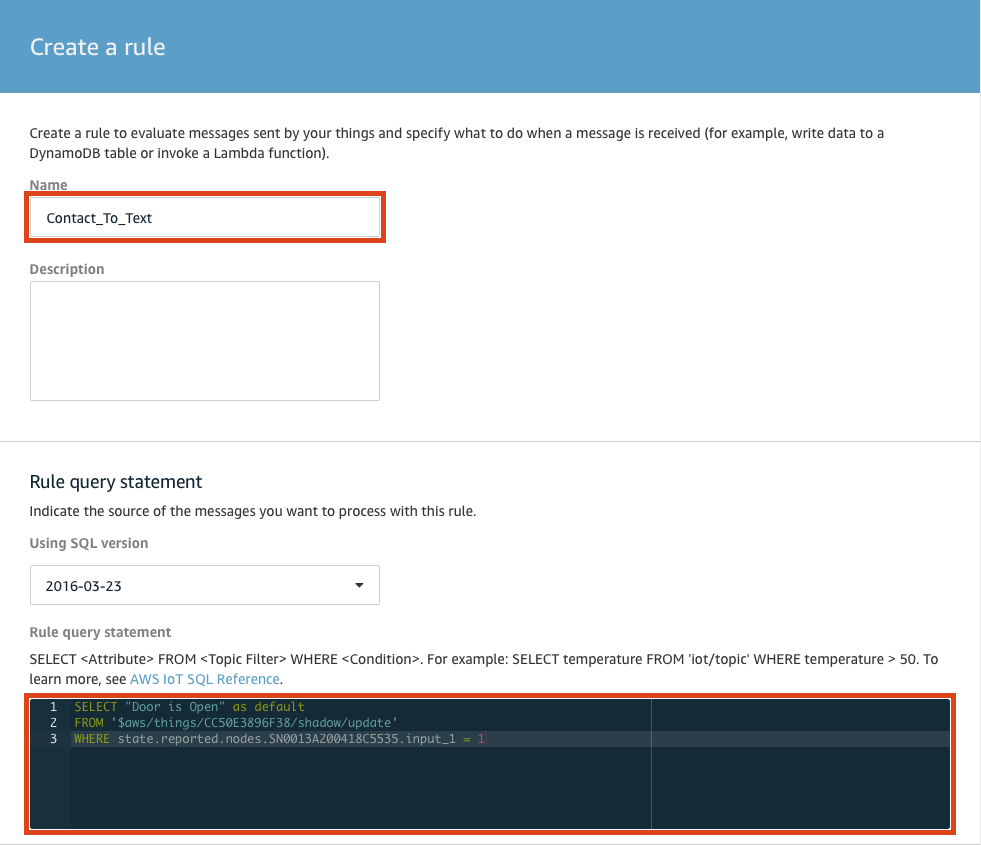Select line number 3 in editor gutter
The height and width of the screenshot is (845, 981).
click(x=53, y=739)
